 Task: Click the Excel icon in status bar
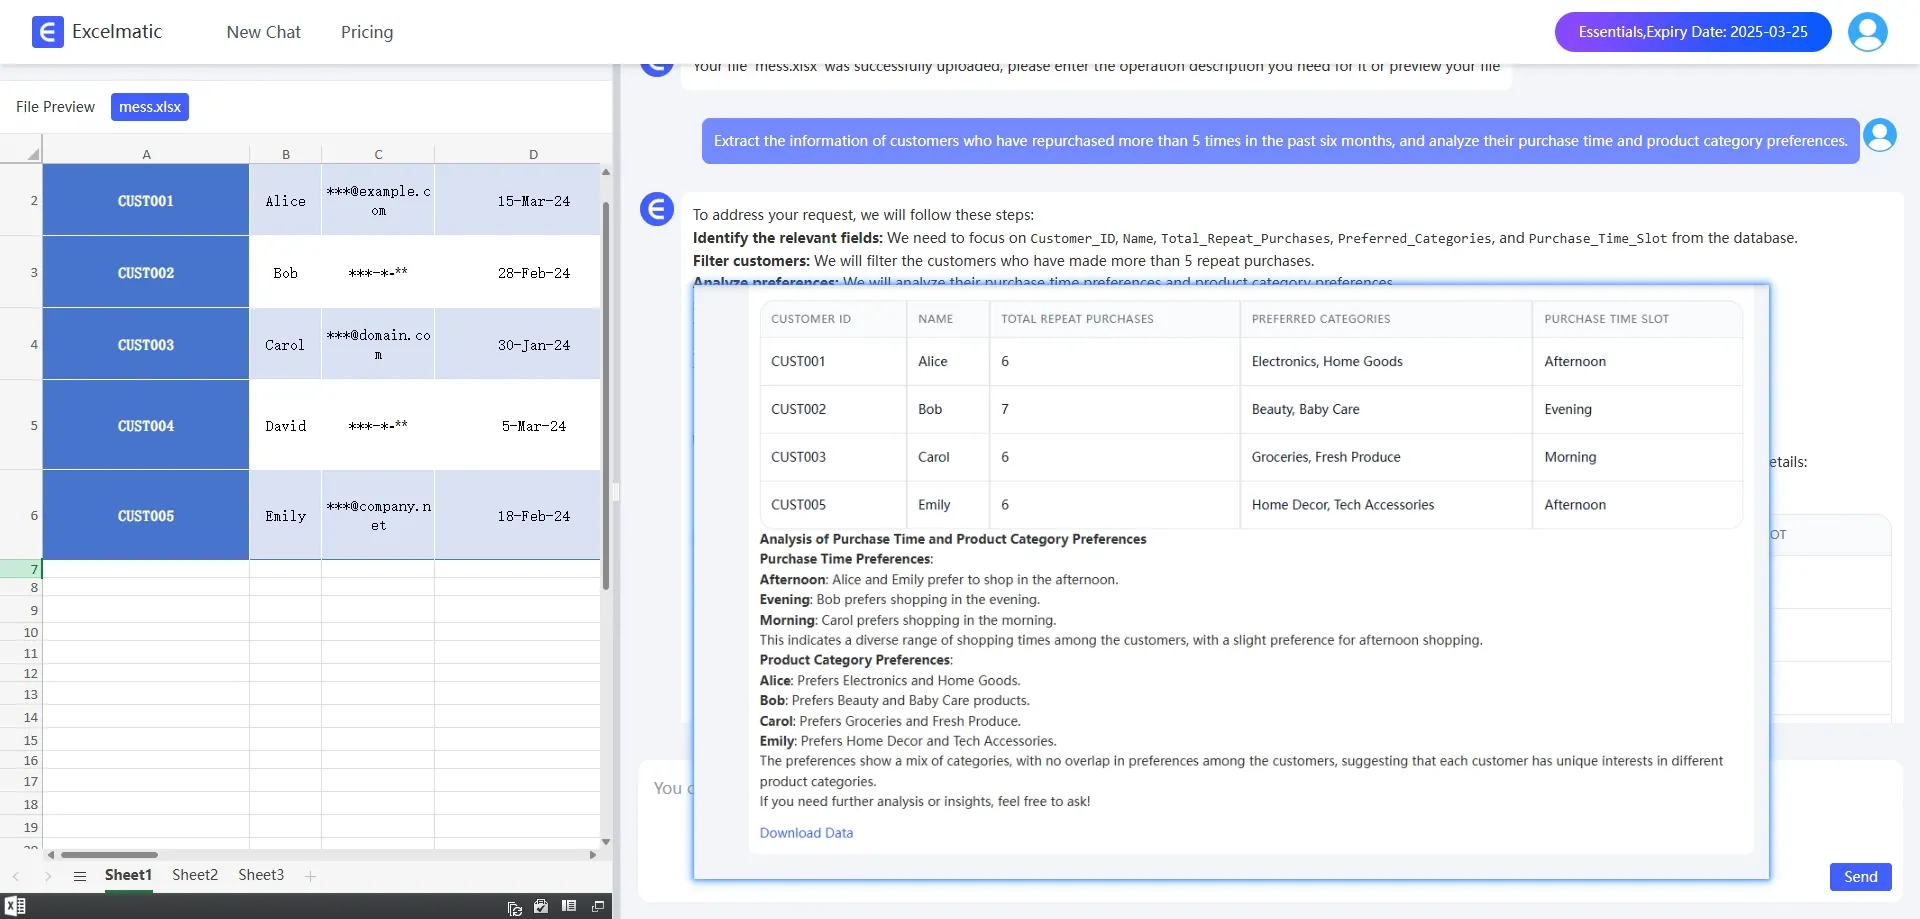click(x=15, y=906)
